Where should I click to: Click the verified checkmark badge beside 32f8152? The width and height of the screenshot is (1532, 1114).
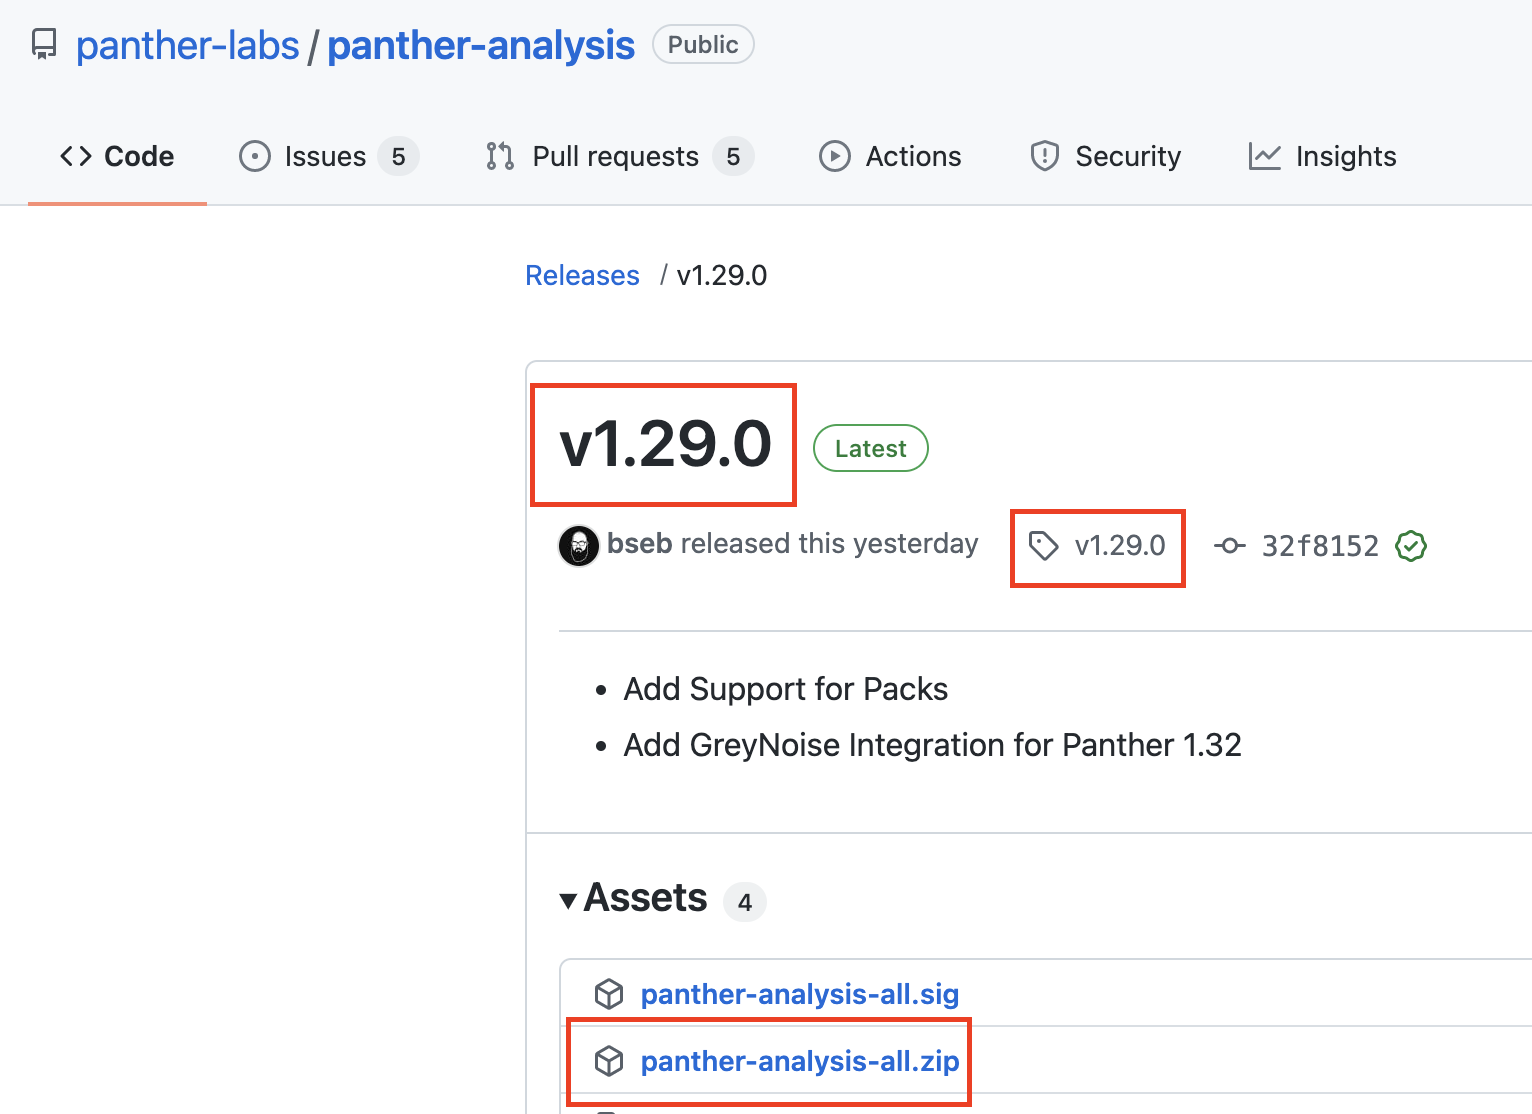pyautogui.click(x=1410, y=546)
